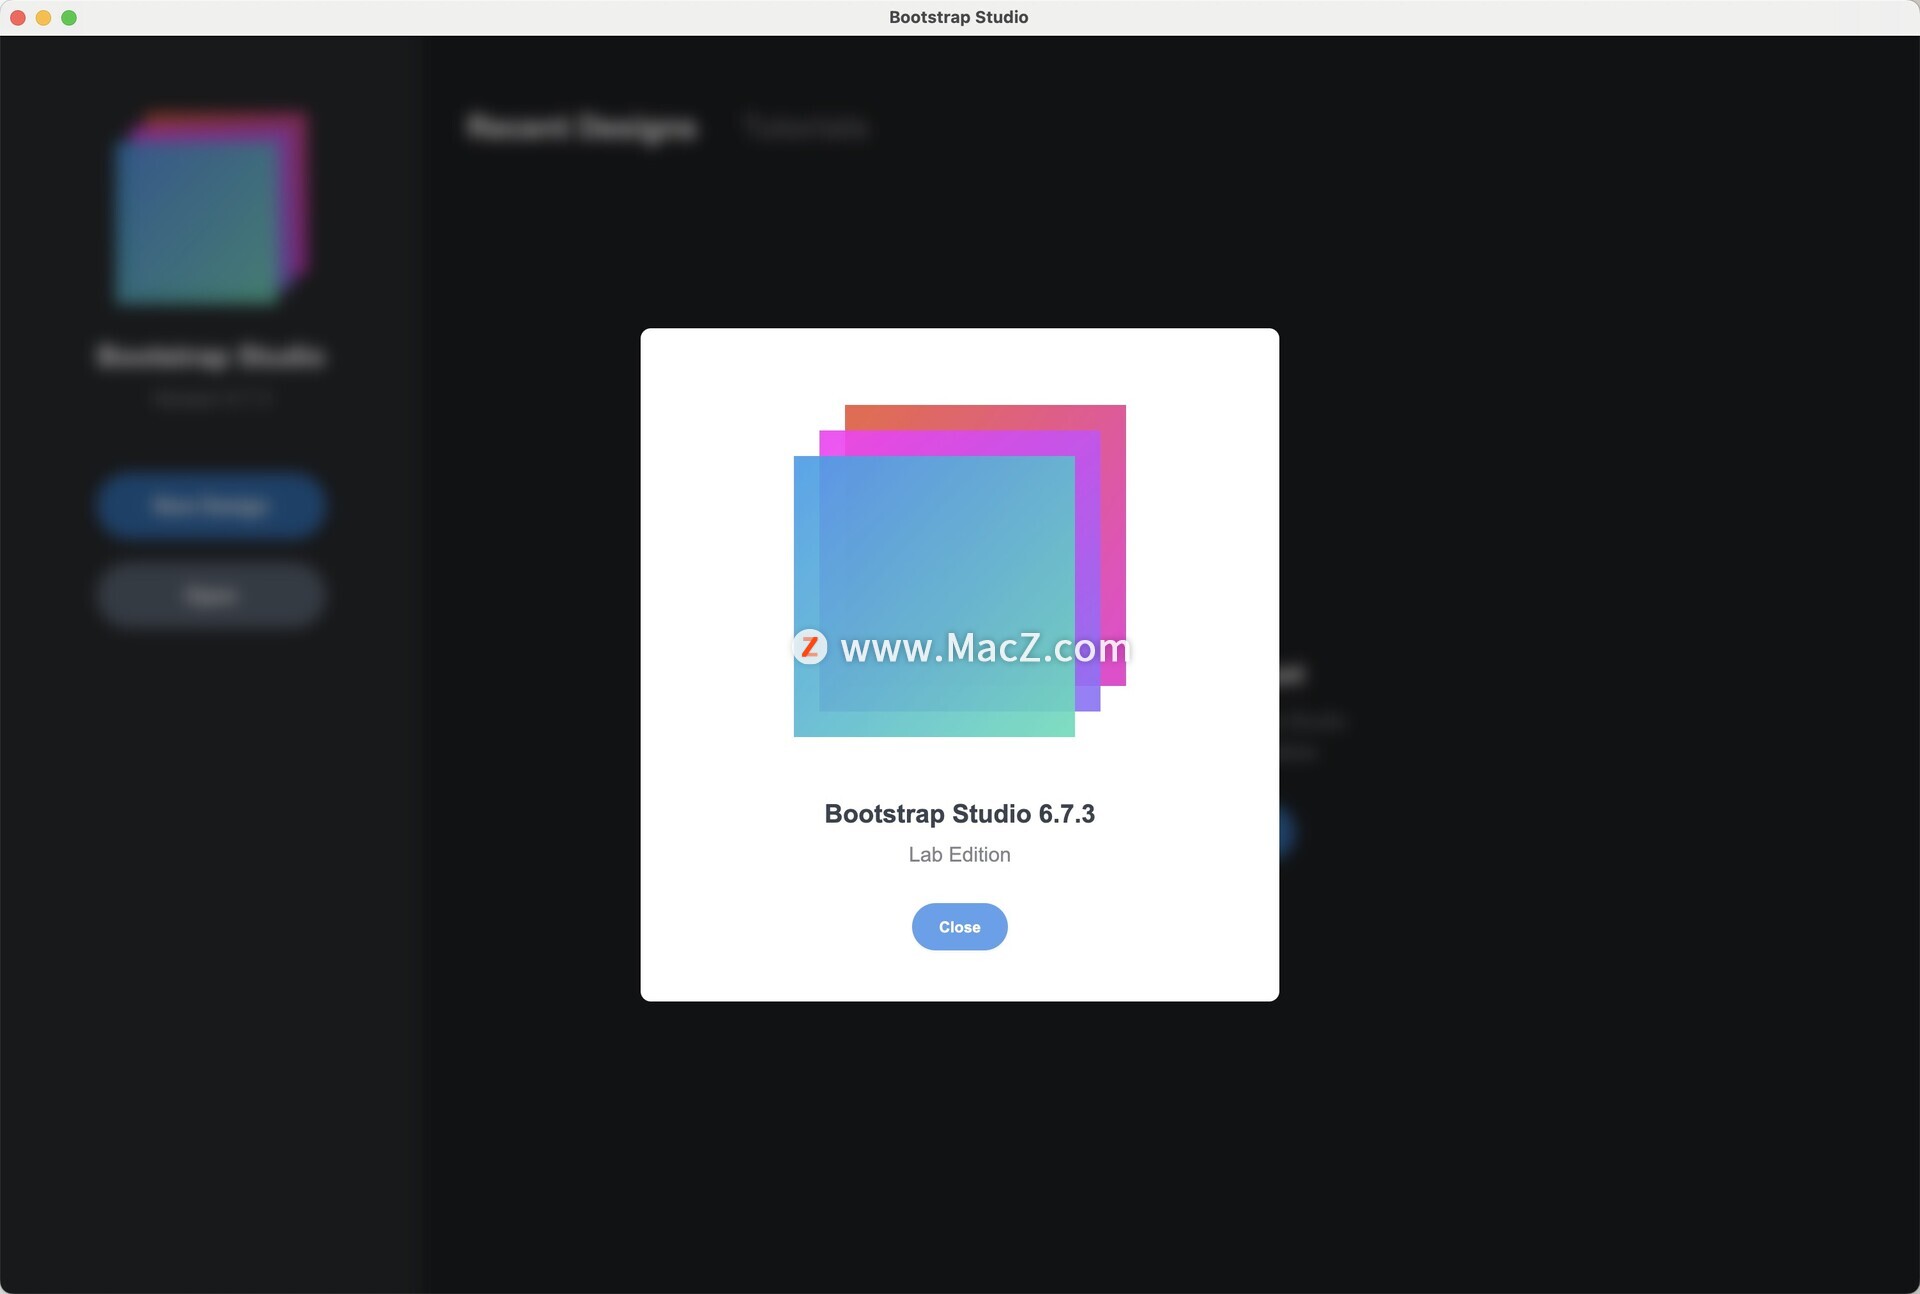The height and width of the screenshot is (1294, 1920).
Task: Minimize the window with yellow button
Action: tap(43, 18)
